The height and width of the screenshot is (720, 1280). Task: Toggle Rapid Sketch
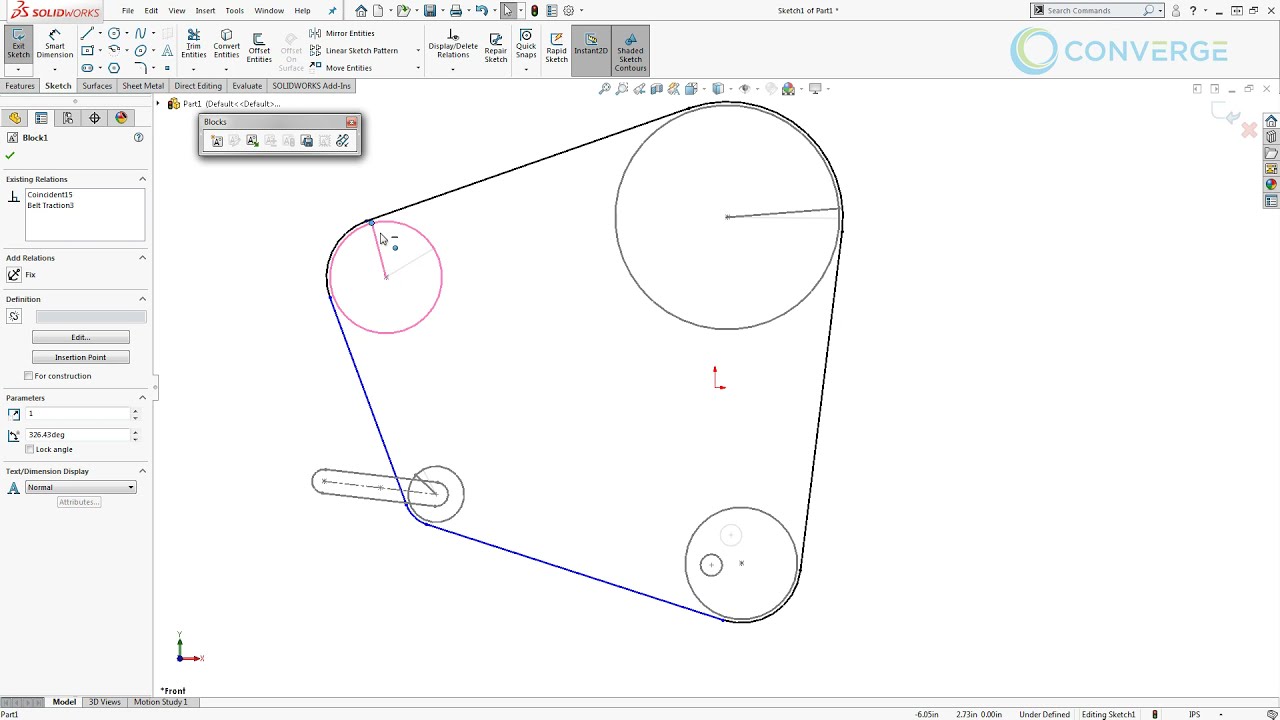[x=556, y=46]
